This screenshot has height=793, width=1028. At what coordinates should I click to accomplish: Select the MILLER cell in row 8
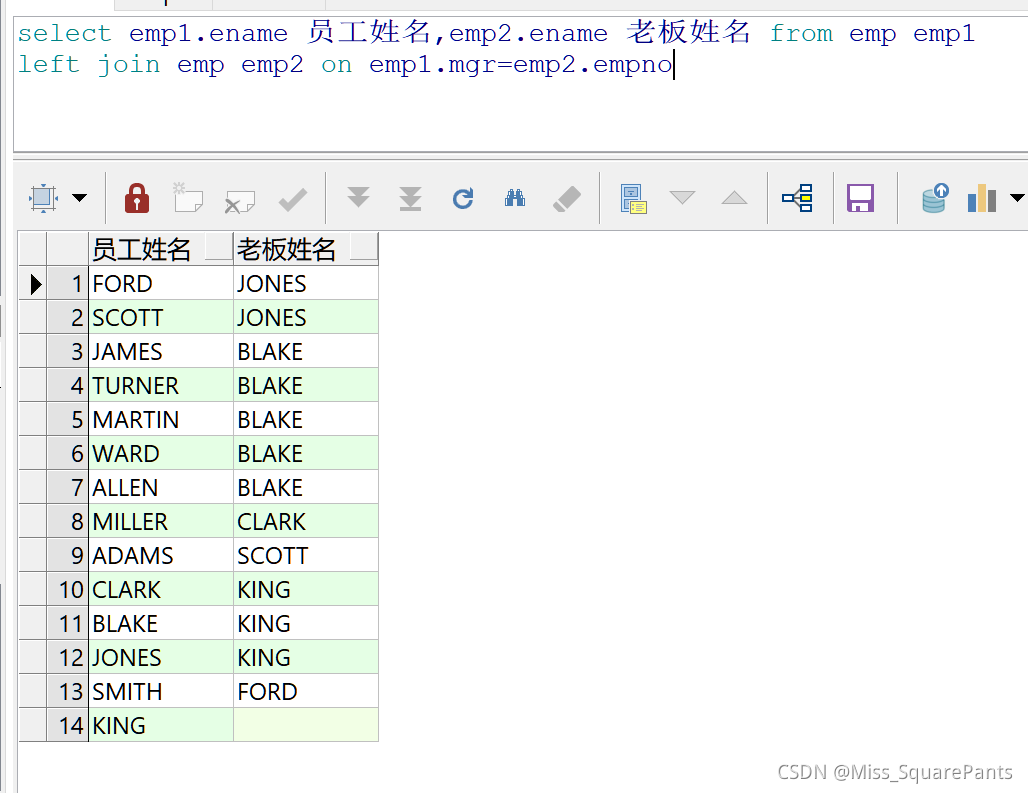point(161,522)
